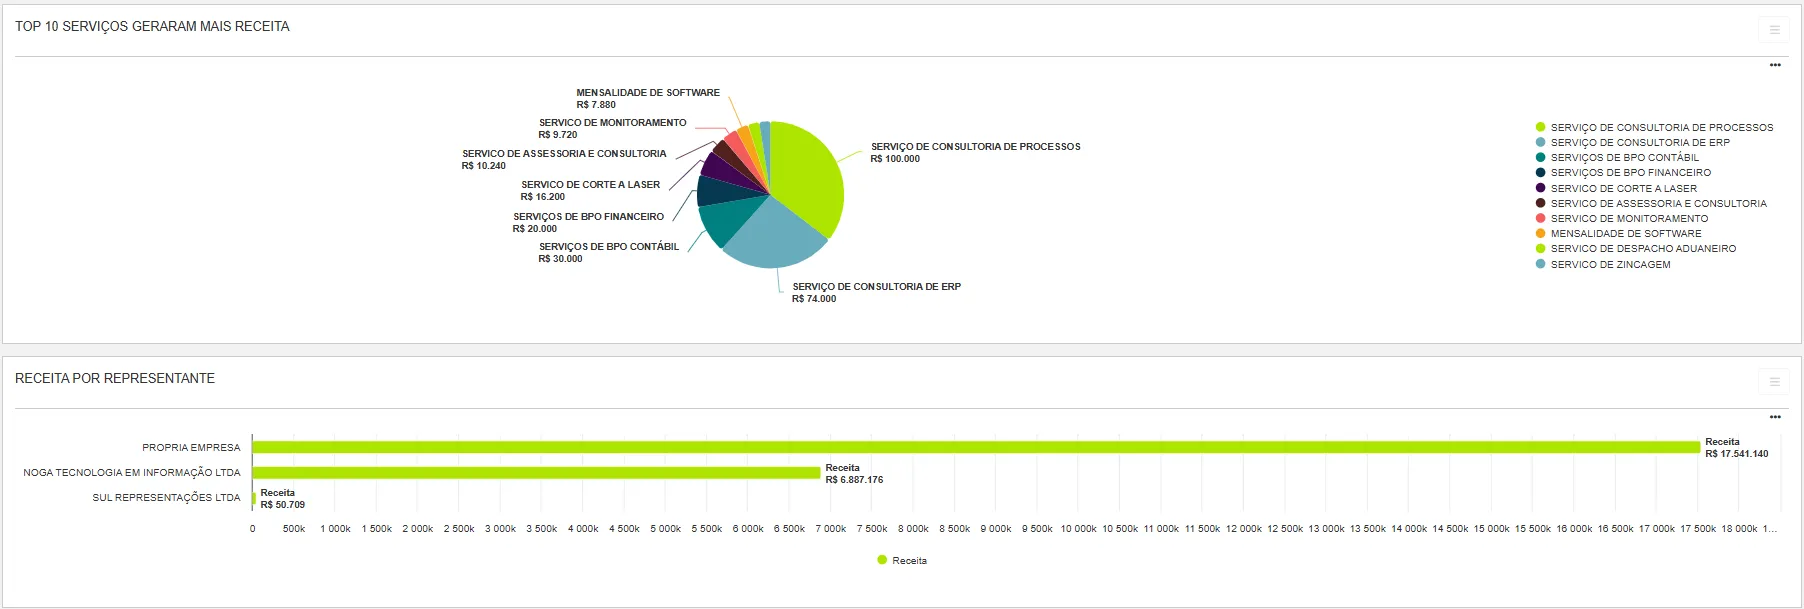This screenshot has height=609, width=1804.
Task: Click the three-dot options above the bar chart
Action: click(x=1775, y=417)
